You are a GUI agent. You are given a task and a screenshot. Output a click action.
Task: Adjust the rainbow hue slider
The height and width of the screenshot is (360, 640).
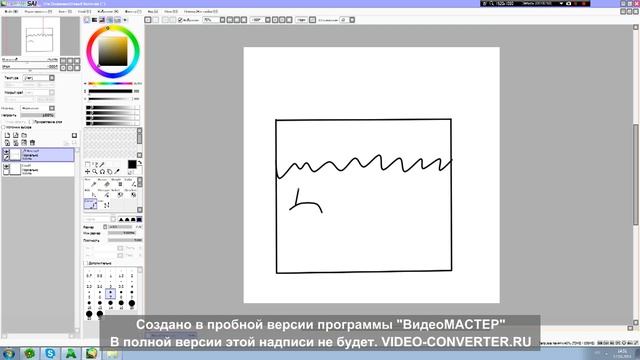pyautogui.click(x=110, y=83)
